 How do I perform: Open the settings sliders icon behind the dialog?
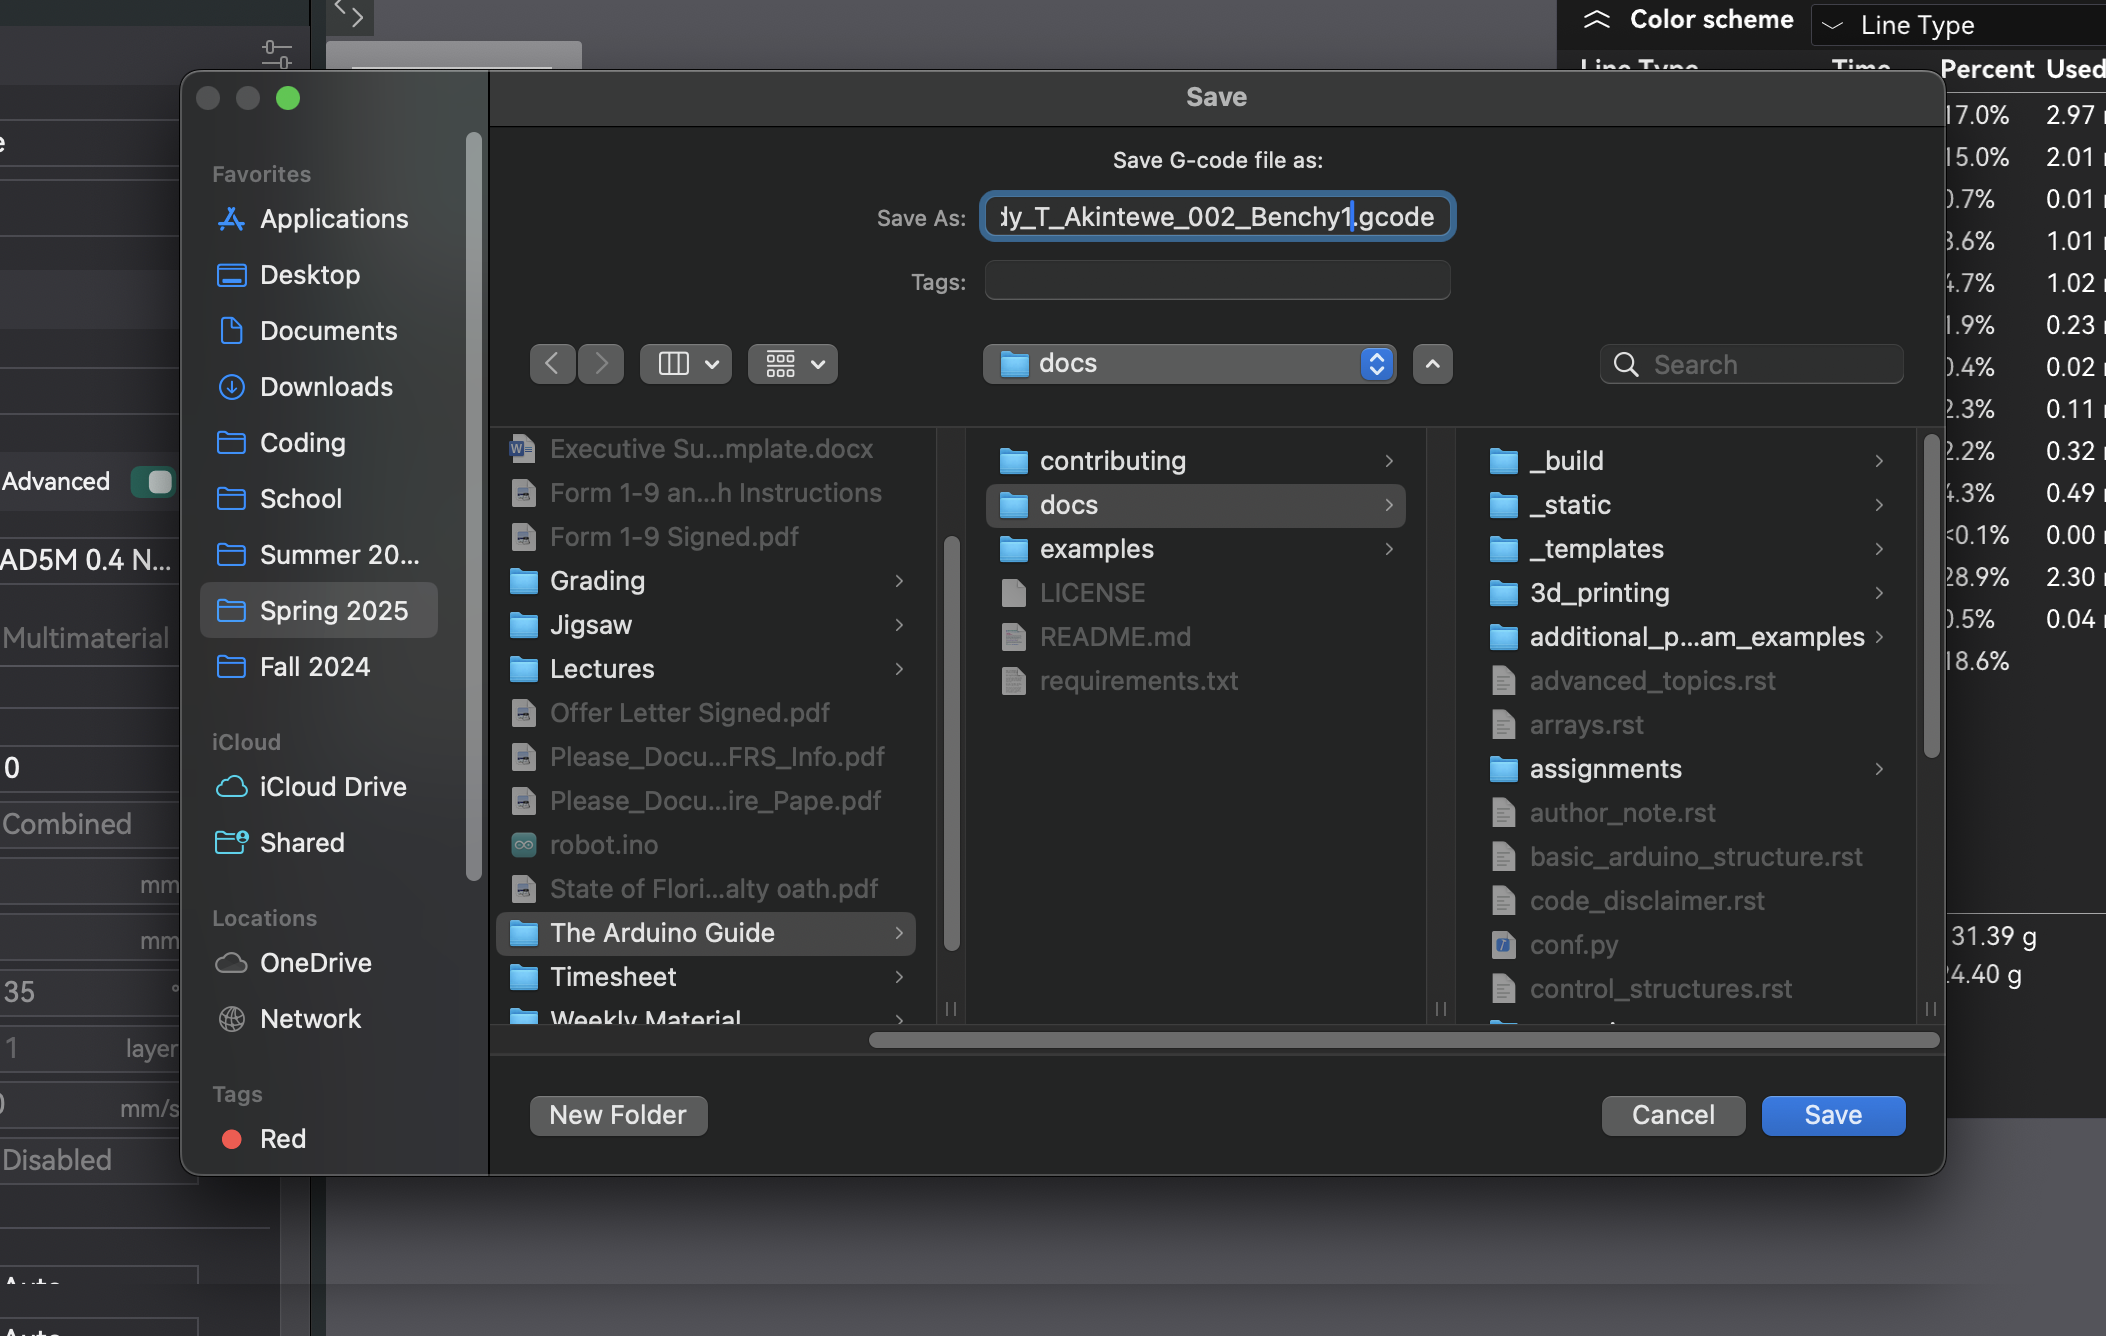[276, 54]
